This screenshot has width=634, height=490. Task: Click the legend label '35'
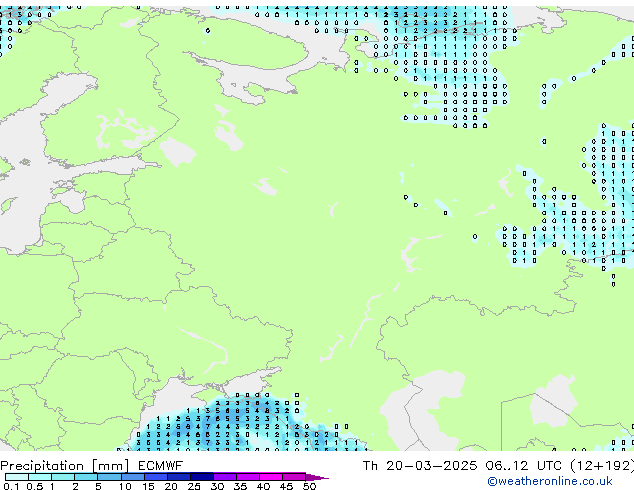coord(240,486)
